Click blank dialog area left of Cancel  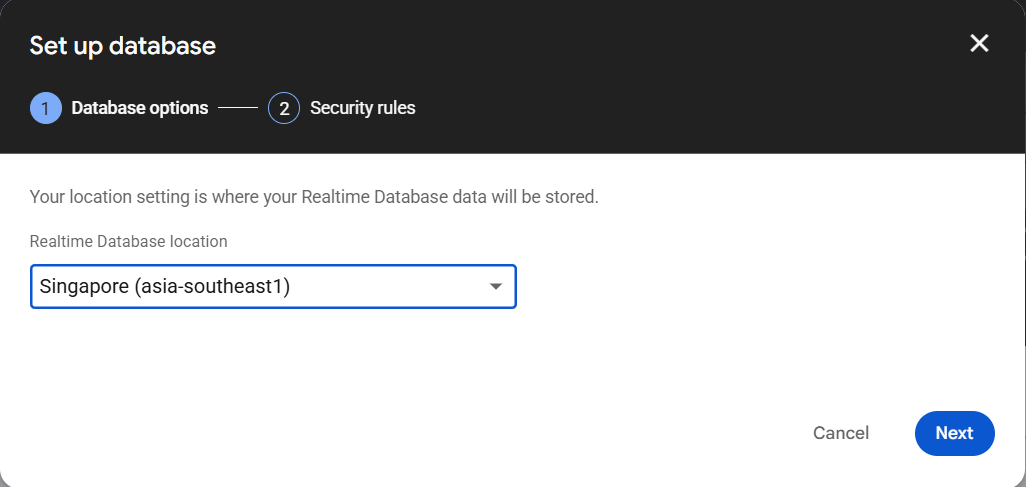500,433
